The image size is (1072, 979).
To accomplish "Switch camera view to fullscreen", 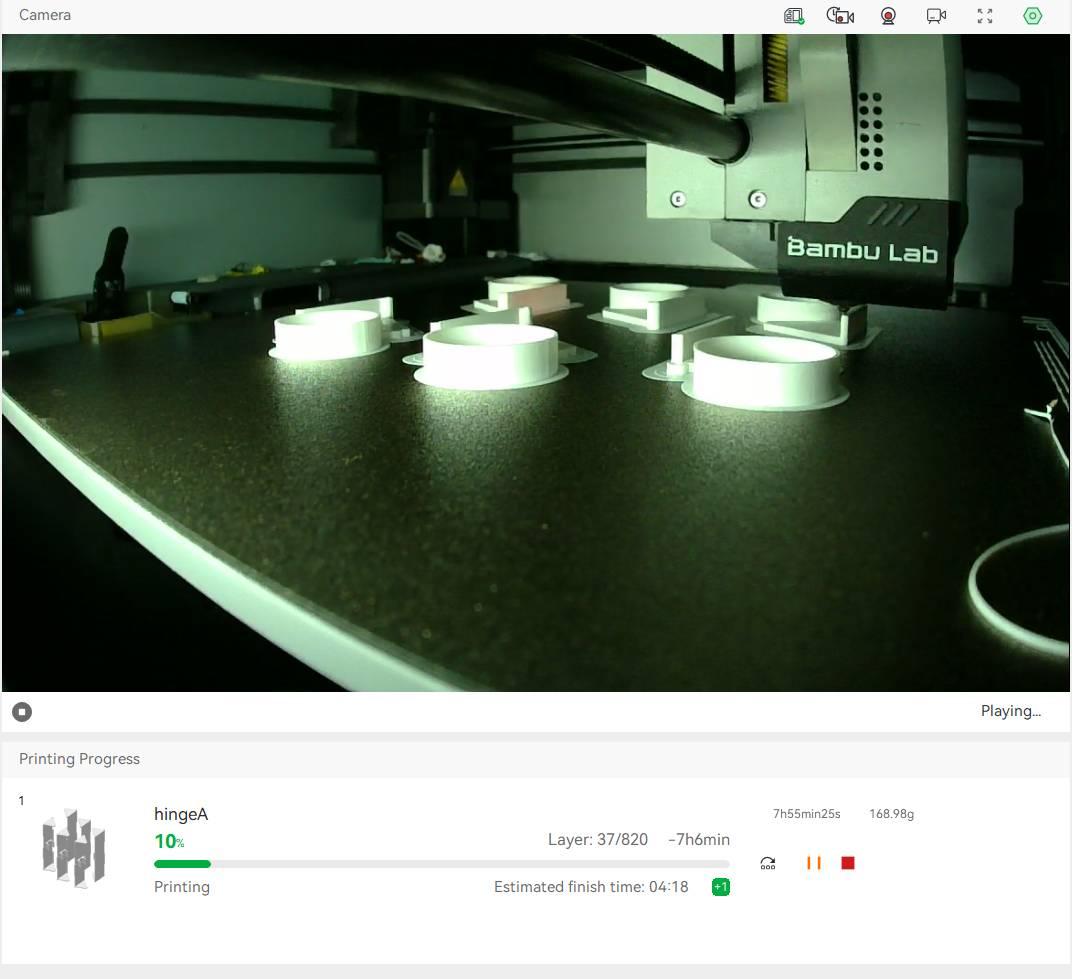I will (x=984, y=16).
